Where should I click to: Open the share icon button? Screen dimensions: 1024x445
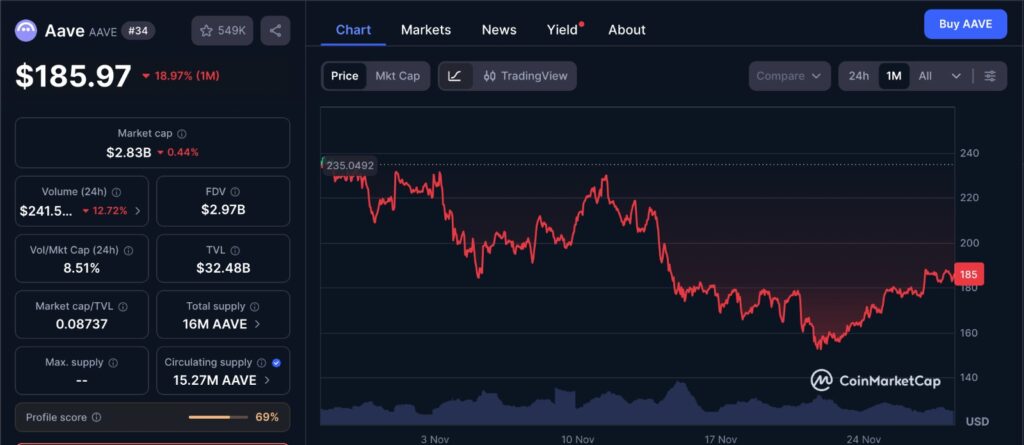tap(275, 31)
